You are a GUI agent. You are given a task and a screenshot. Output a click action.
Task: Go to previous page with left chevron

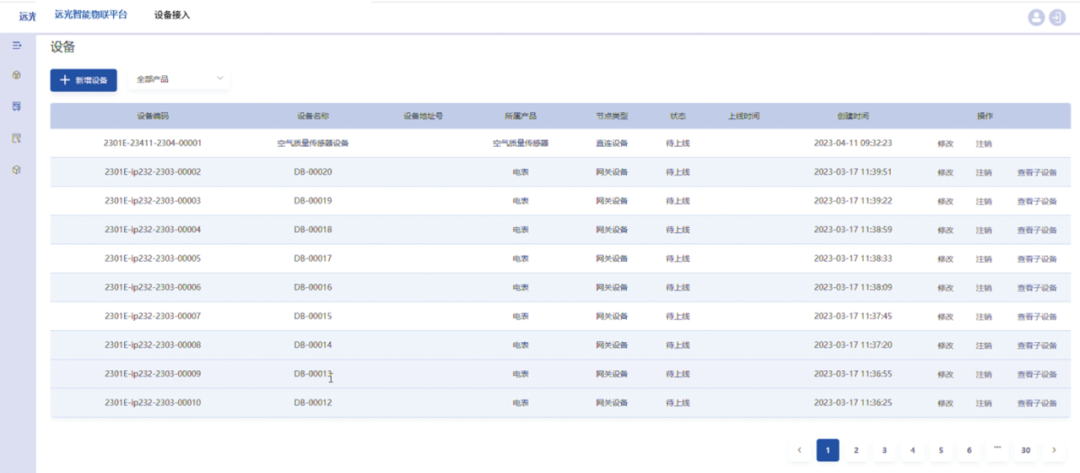(799, 450)
